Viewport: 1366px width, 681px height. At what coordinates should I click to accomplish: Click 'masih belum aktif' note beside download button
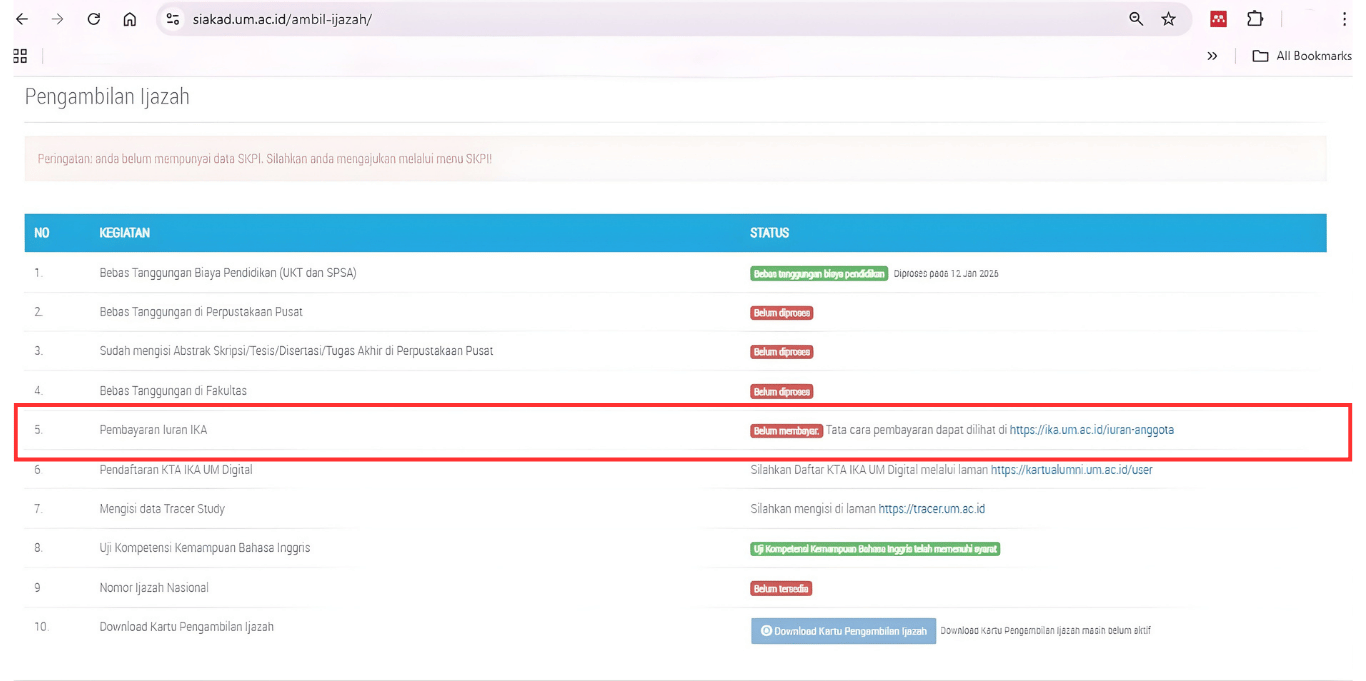tap(1045, 631)
